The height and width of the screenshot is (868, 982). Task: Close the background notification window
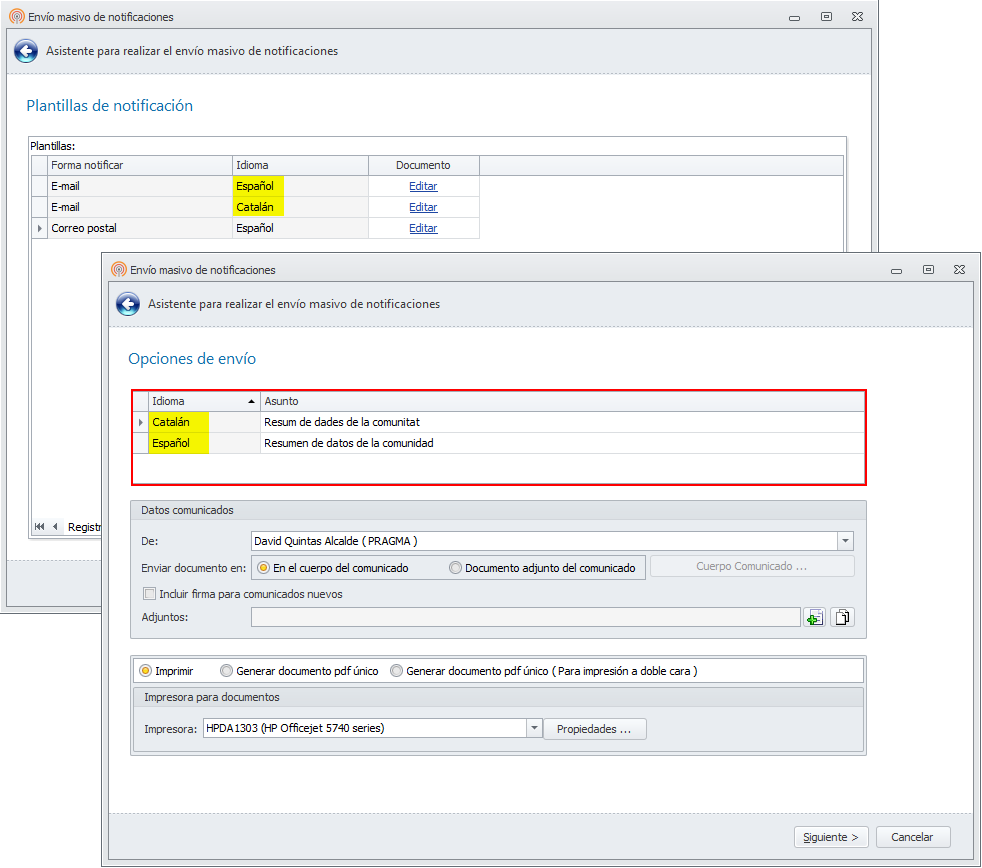857,17
